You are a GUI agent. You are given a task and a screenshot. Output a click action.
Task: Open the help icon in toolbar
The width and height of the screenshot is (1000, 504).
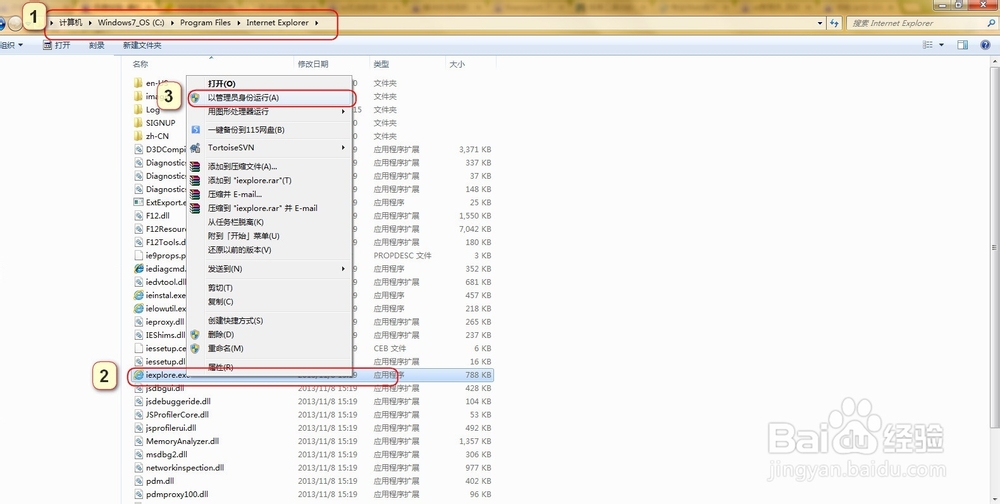(x=985, y=45)
